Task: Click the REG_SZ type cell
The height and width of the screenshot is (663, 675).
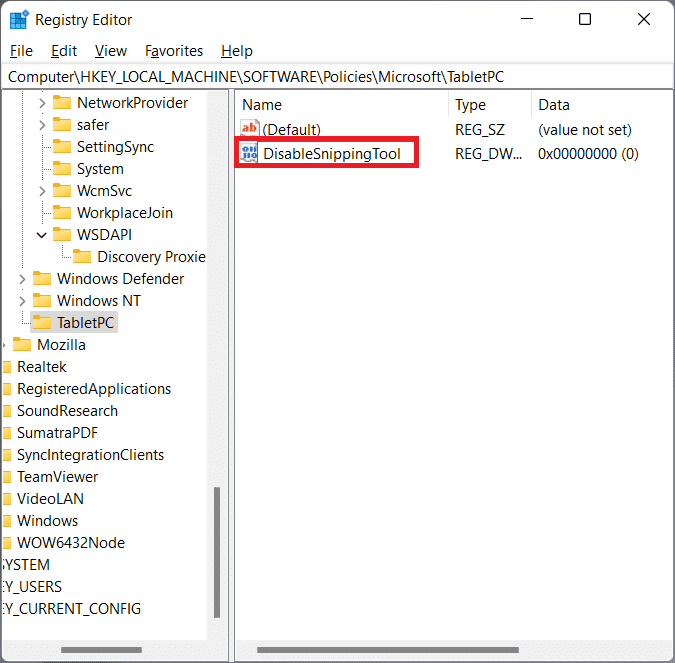Action: coord(480,130)
